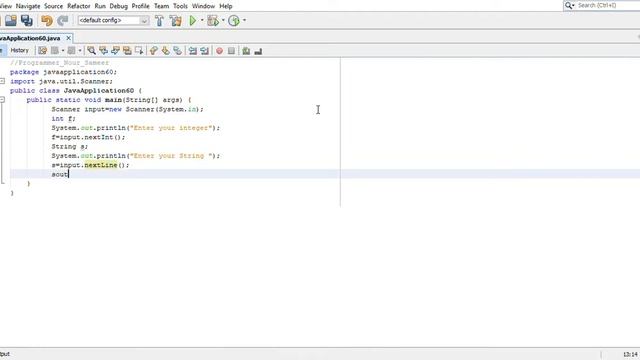
Task: Click the Shift Line Left icon
Action: coord(193,51)
